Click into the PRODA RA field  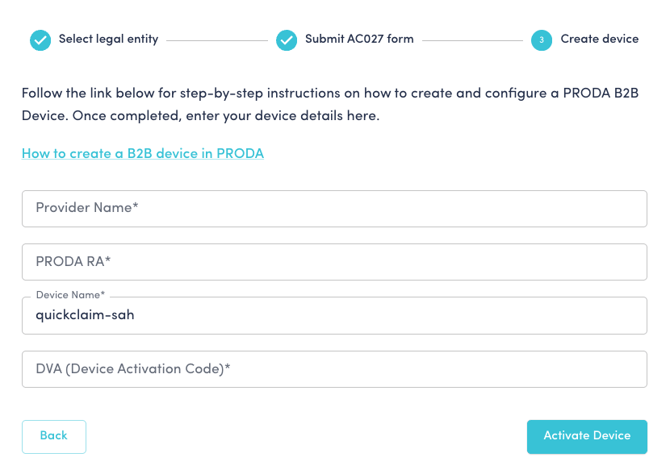pos(334,262)
